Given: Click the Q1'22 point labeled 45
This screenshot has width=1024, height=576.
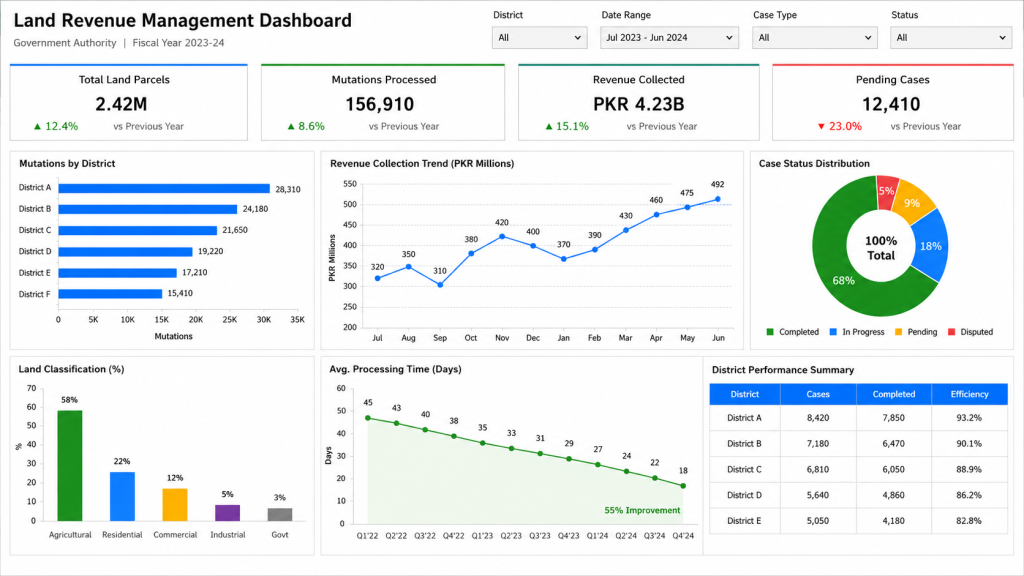Looking at the screenshot, I should click(x=368, y=418).
